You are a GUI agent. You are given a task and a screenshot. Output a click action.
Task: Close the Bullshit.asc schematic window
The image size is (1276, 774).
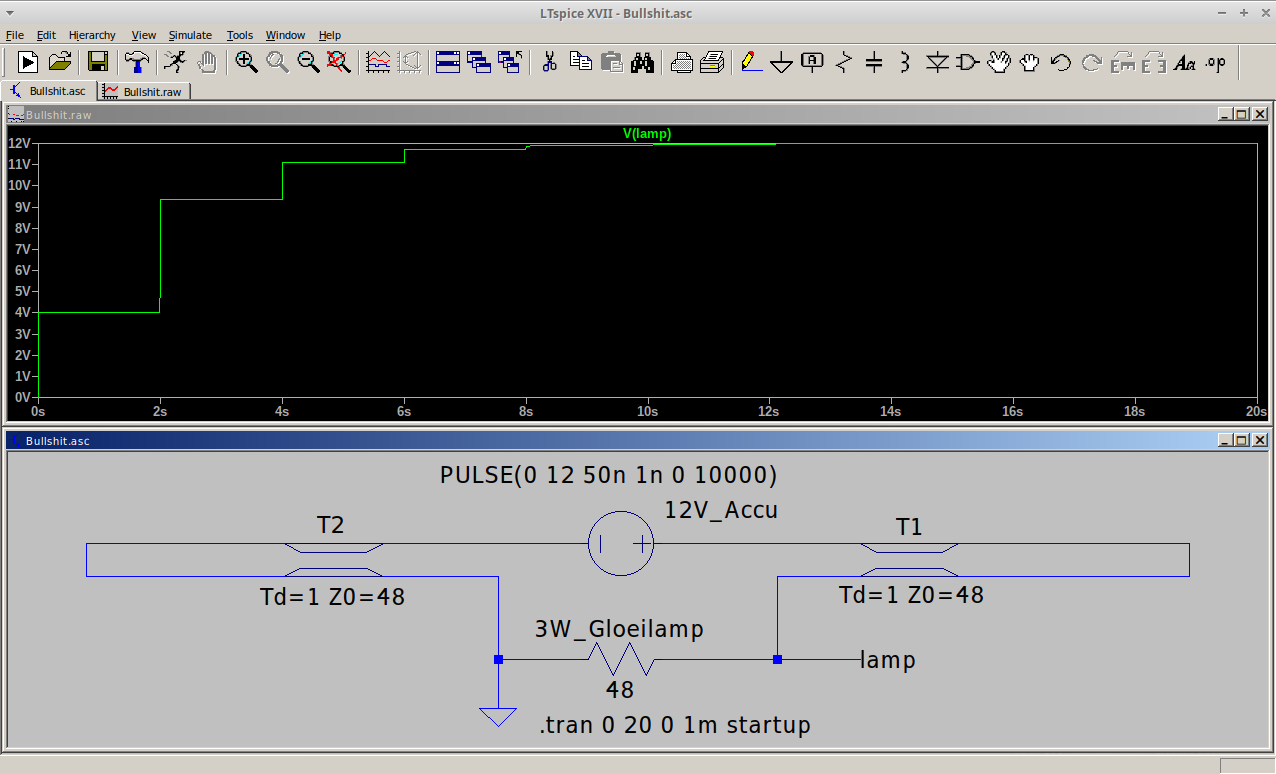coord(1259,440)
